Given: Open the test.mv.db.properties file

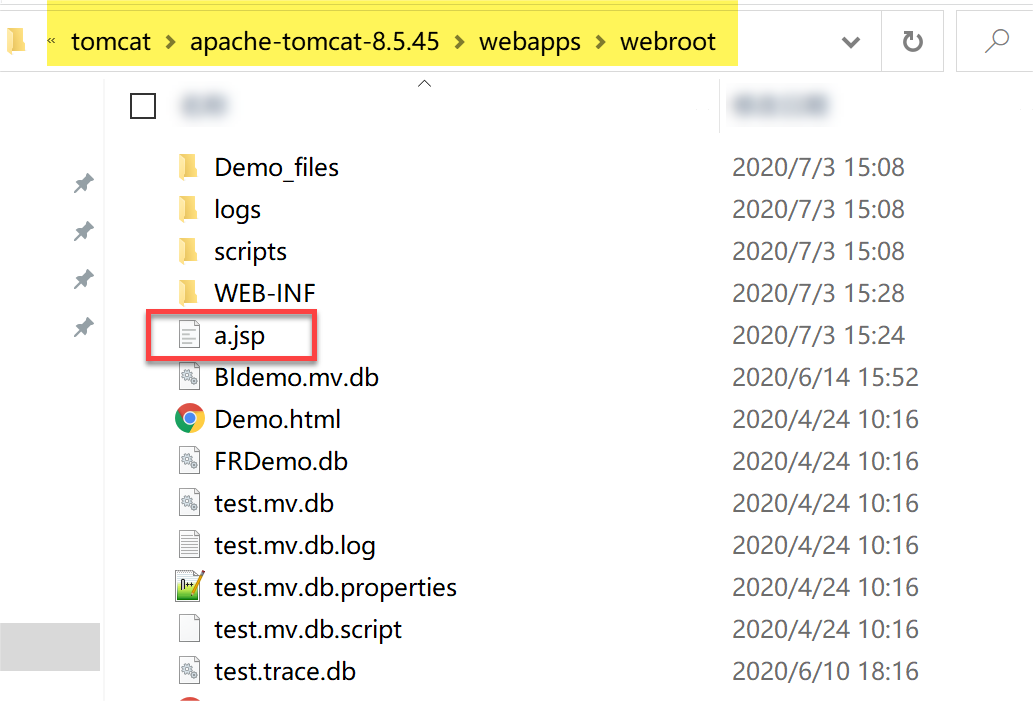Looking at the screenshot, I should coord(335,587).
